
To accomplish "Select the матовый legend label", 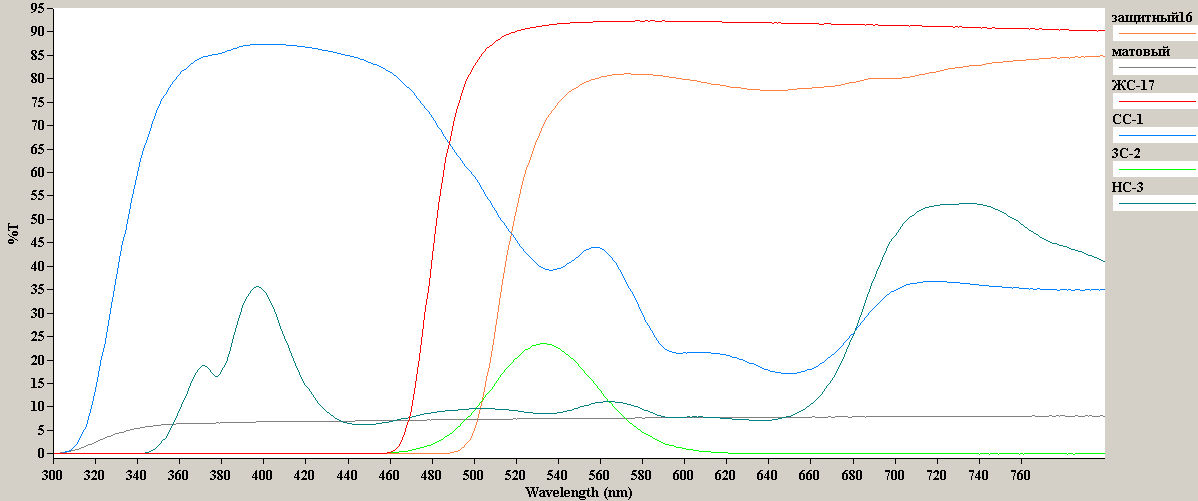I will pyautogui.click(x=1140, y=52).
